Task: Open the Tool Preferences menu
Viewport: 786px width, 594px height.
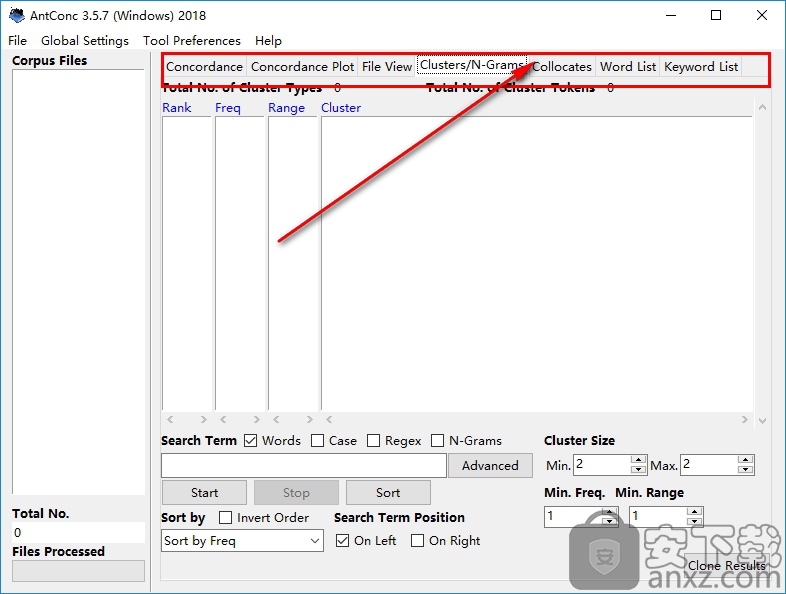Action: click(x=191, y=41)
